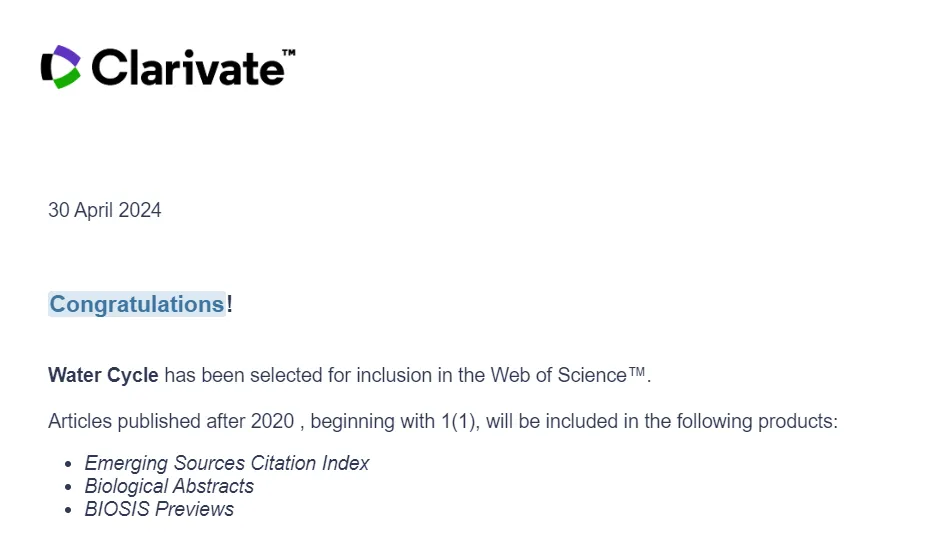Screen dimensions: 925x546
Task: Click the trademark symbol beside Clarivate
Action: 288,52
